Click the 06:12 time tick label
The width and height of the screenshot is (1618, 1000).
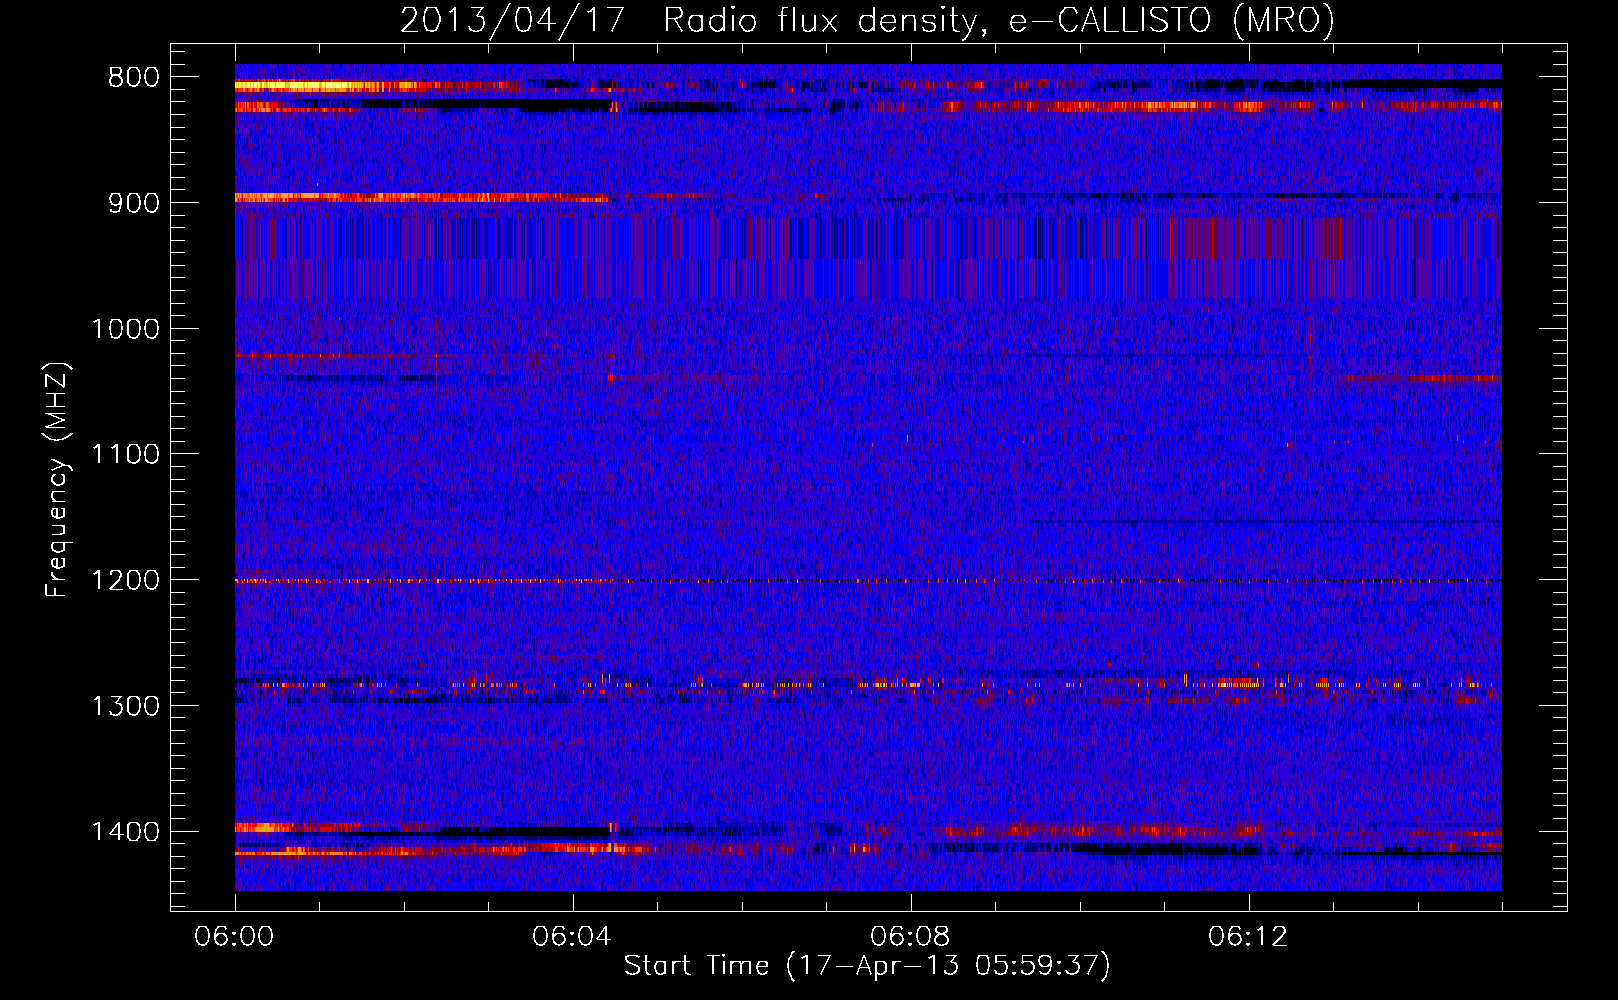coord(1249,937)
